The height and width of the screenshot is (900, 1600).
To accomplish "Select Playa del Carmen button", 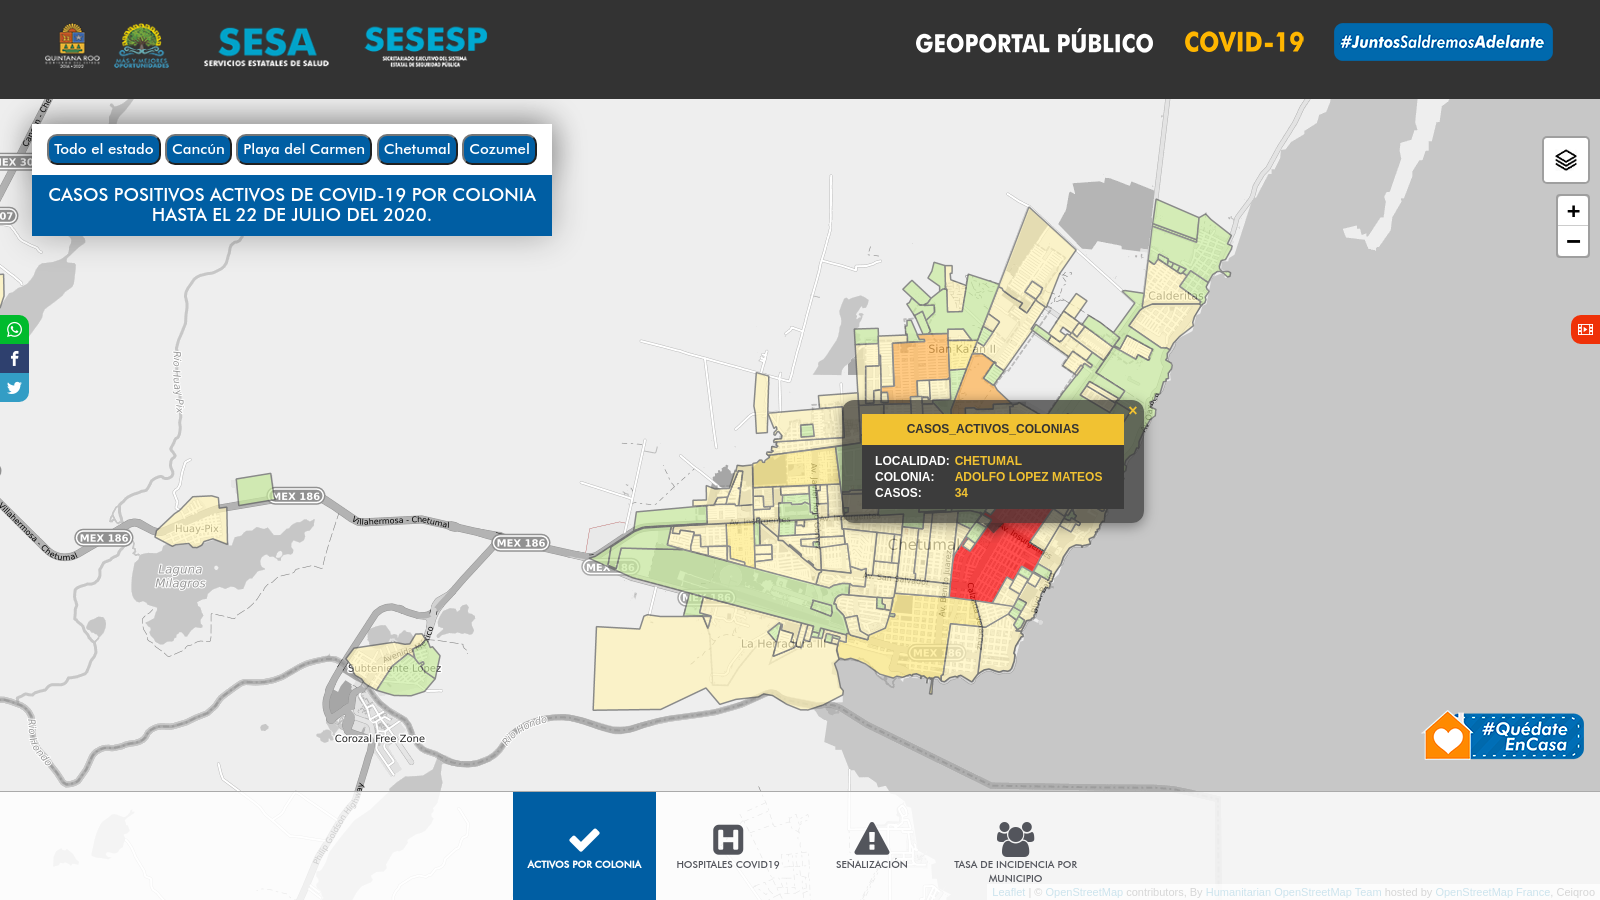I will pos(304,149).
